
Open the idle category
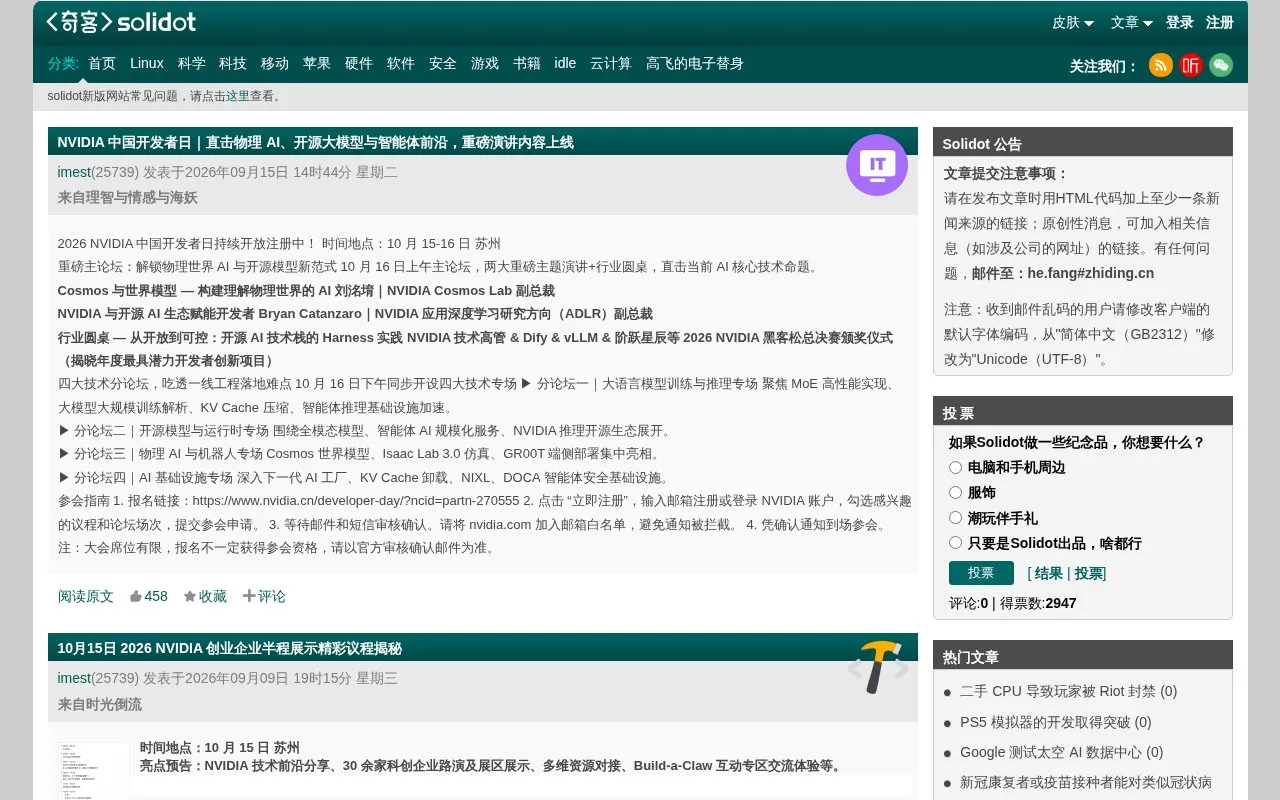(x=565, y=63)
